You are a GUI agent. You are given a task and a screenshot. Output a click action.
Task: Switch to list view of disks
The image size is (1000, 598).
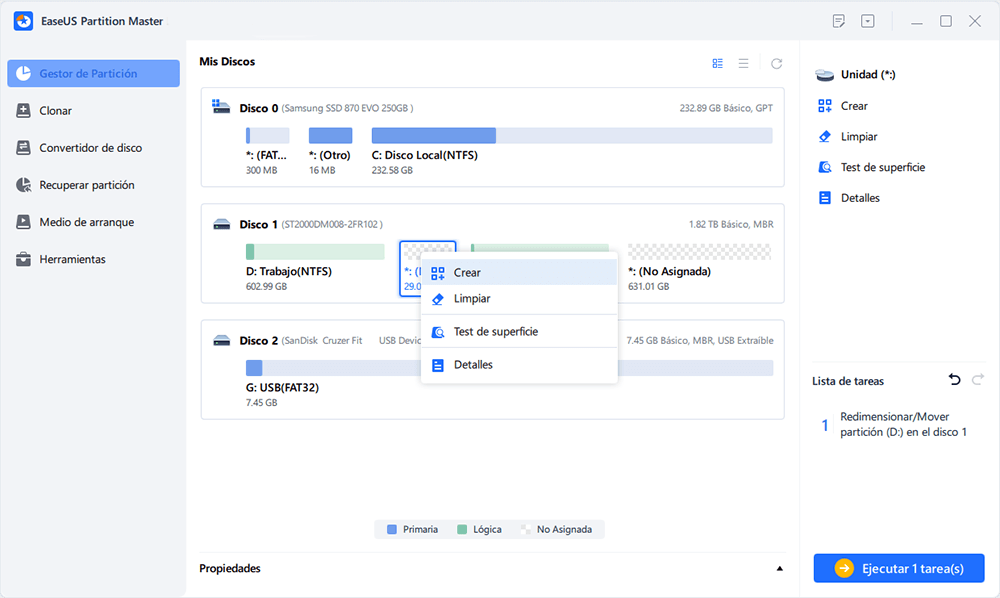pyautogui.click(x=744, y=63)
